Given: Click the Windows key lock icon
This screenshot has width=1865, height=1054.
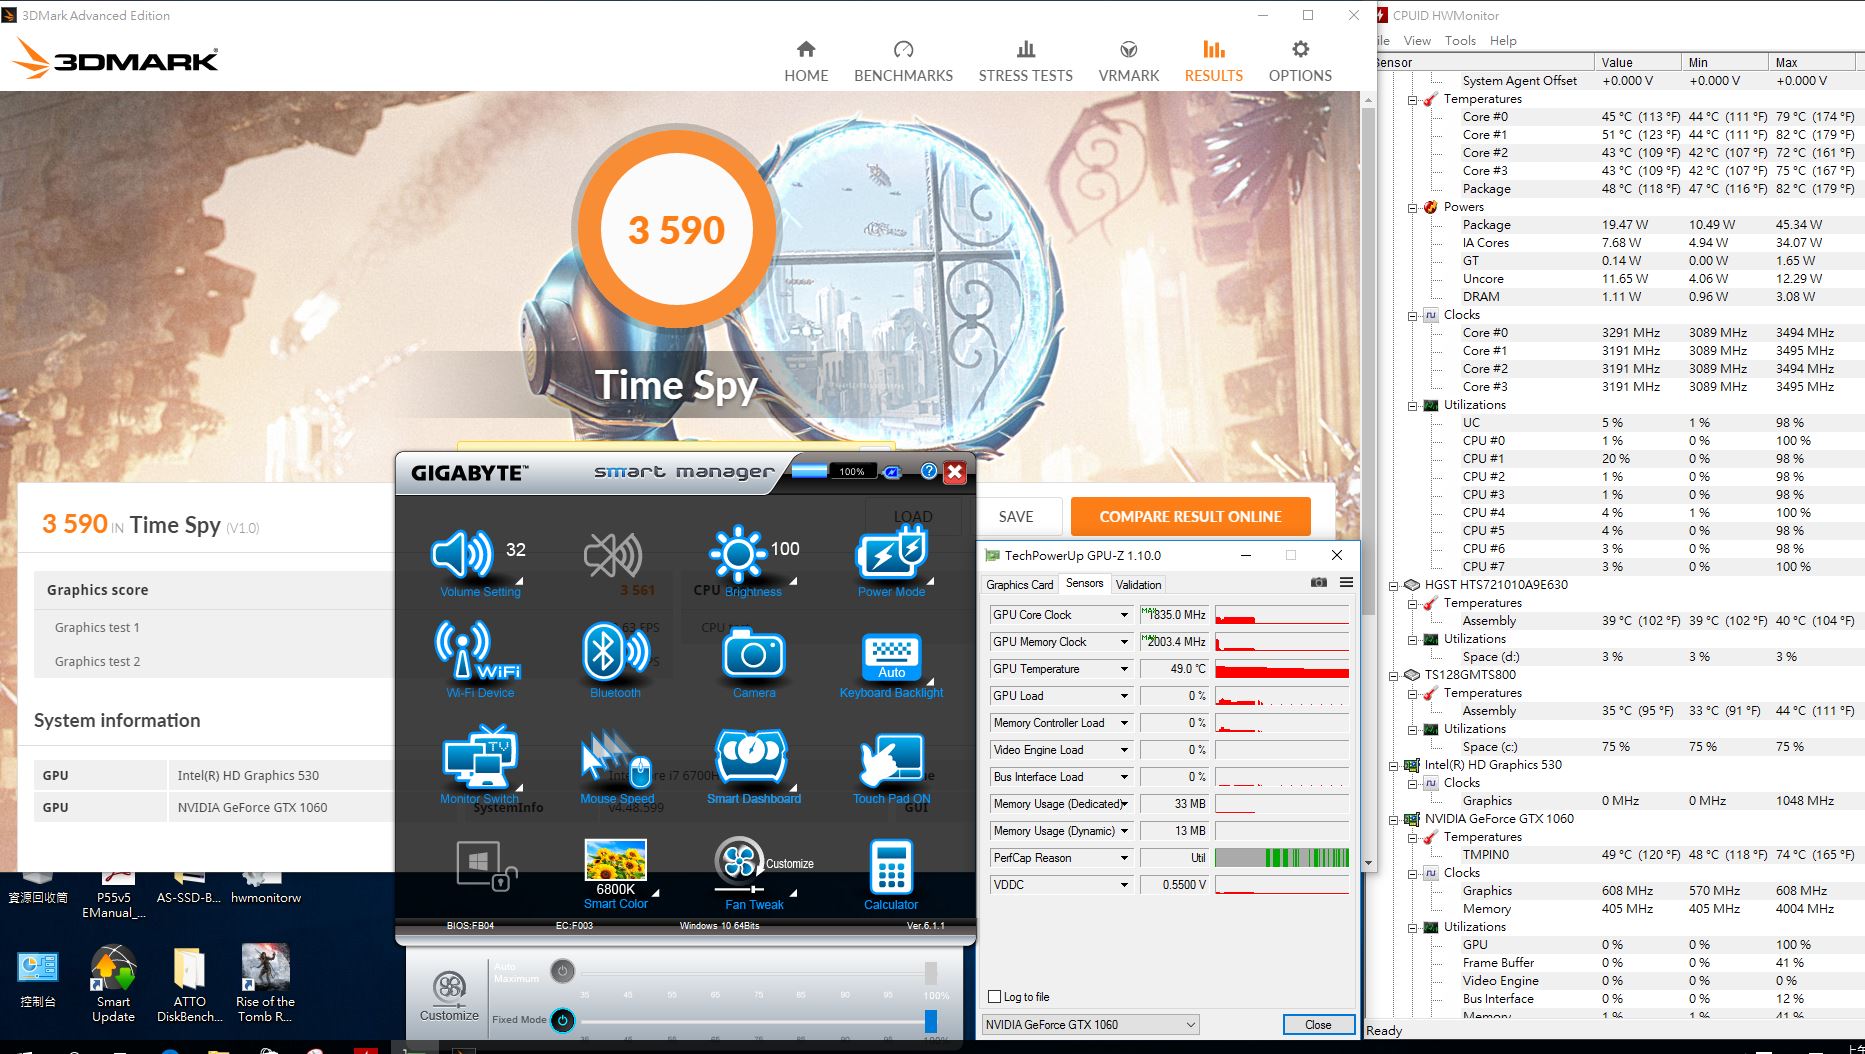Looking at the screenshot, I should (x=486, y=865).
